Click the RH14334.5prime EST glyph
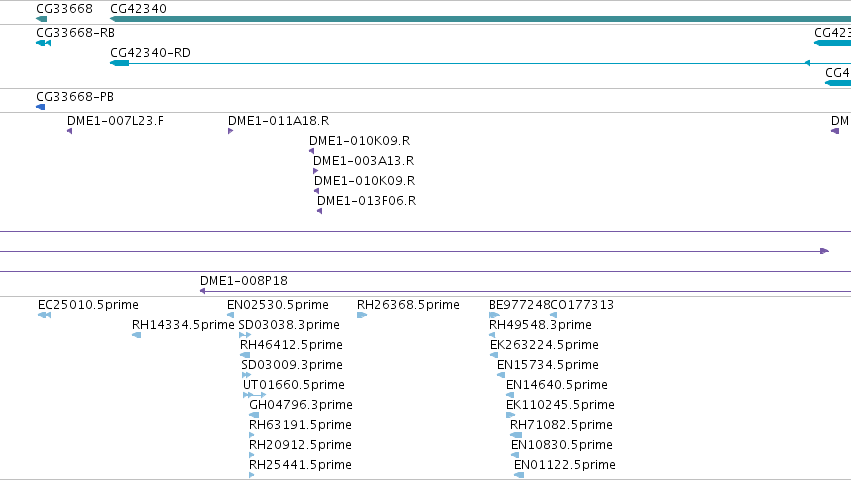 click(x=137, y=335)
